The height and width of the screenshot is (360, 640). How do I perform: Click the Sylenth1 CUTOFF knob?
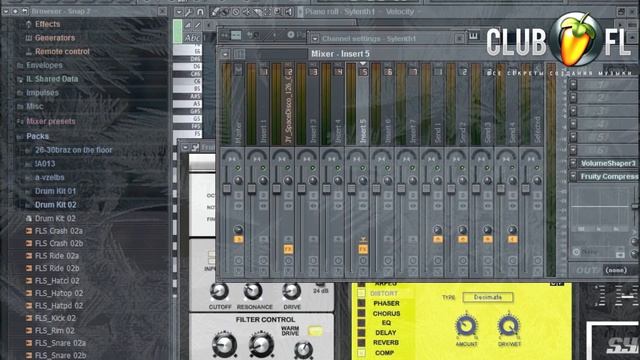coord(219,291)
